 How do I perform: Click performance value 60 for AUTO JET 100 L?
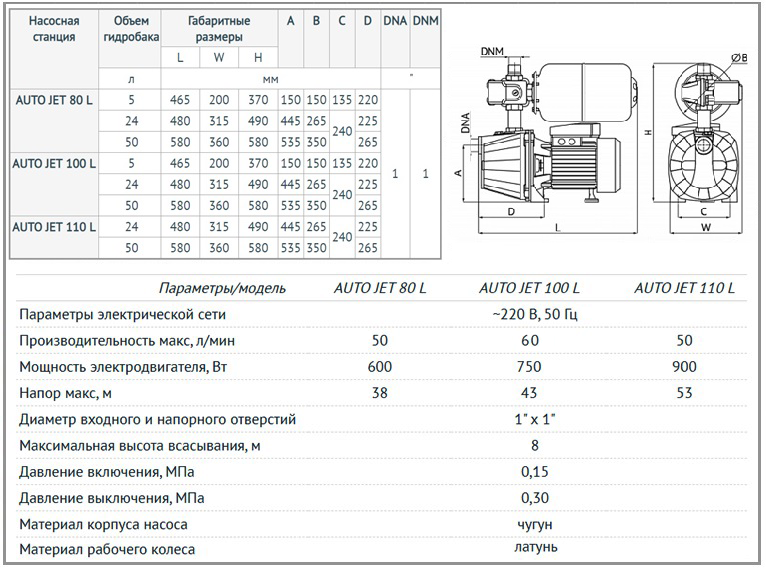[x=530, y=340]
